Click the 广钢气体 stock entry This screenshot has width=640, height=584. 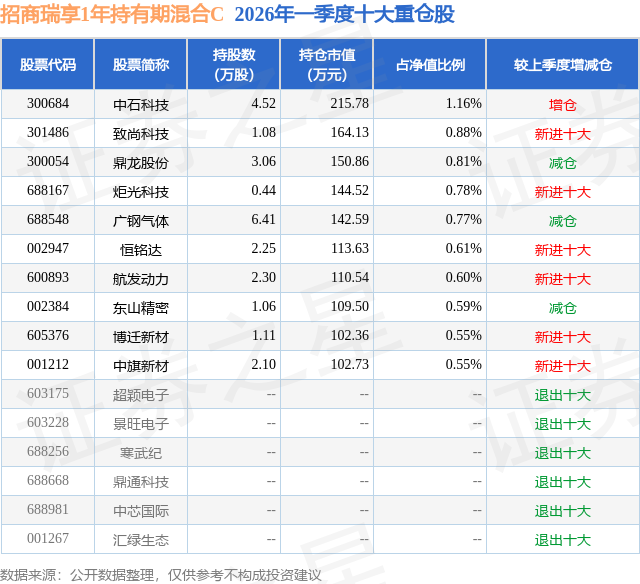pos(141,221)
